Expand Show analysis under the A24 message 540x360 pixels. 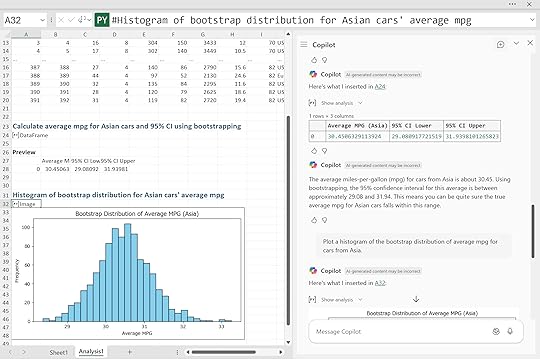point(342,103)
